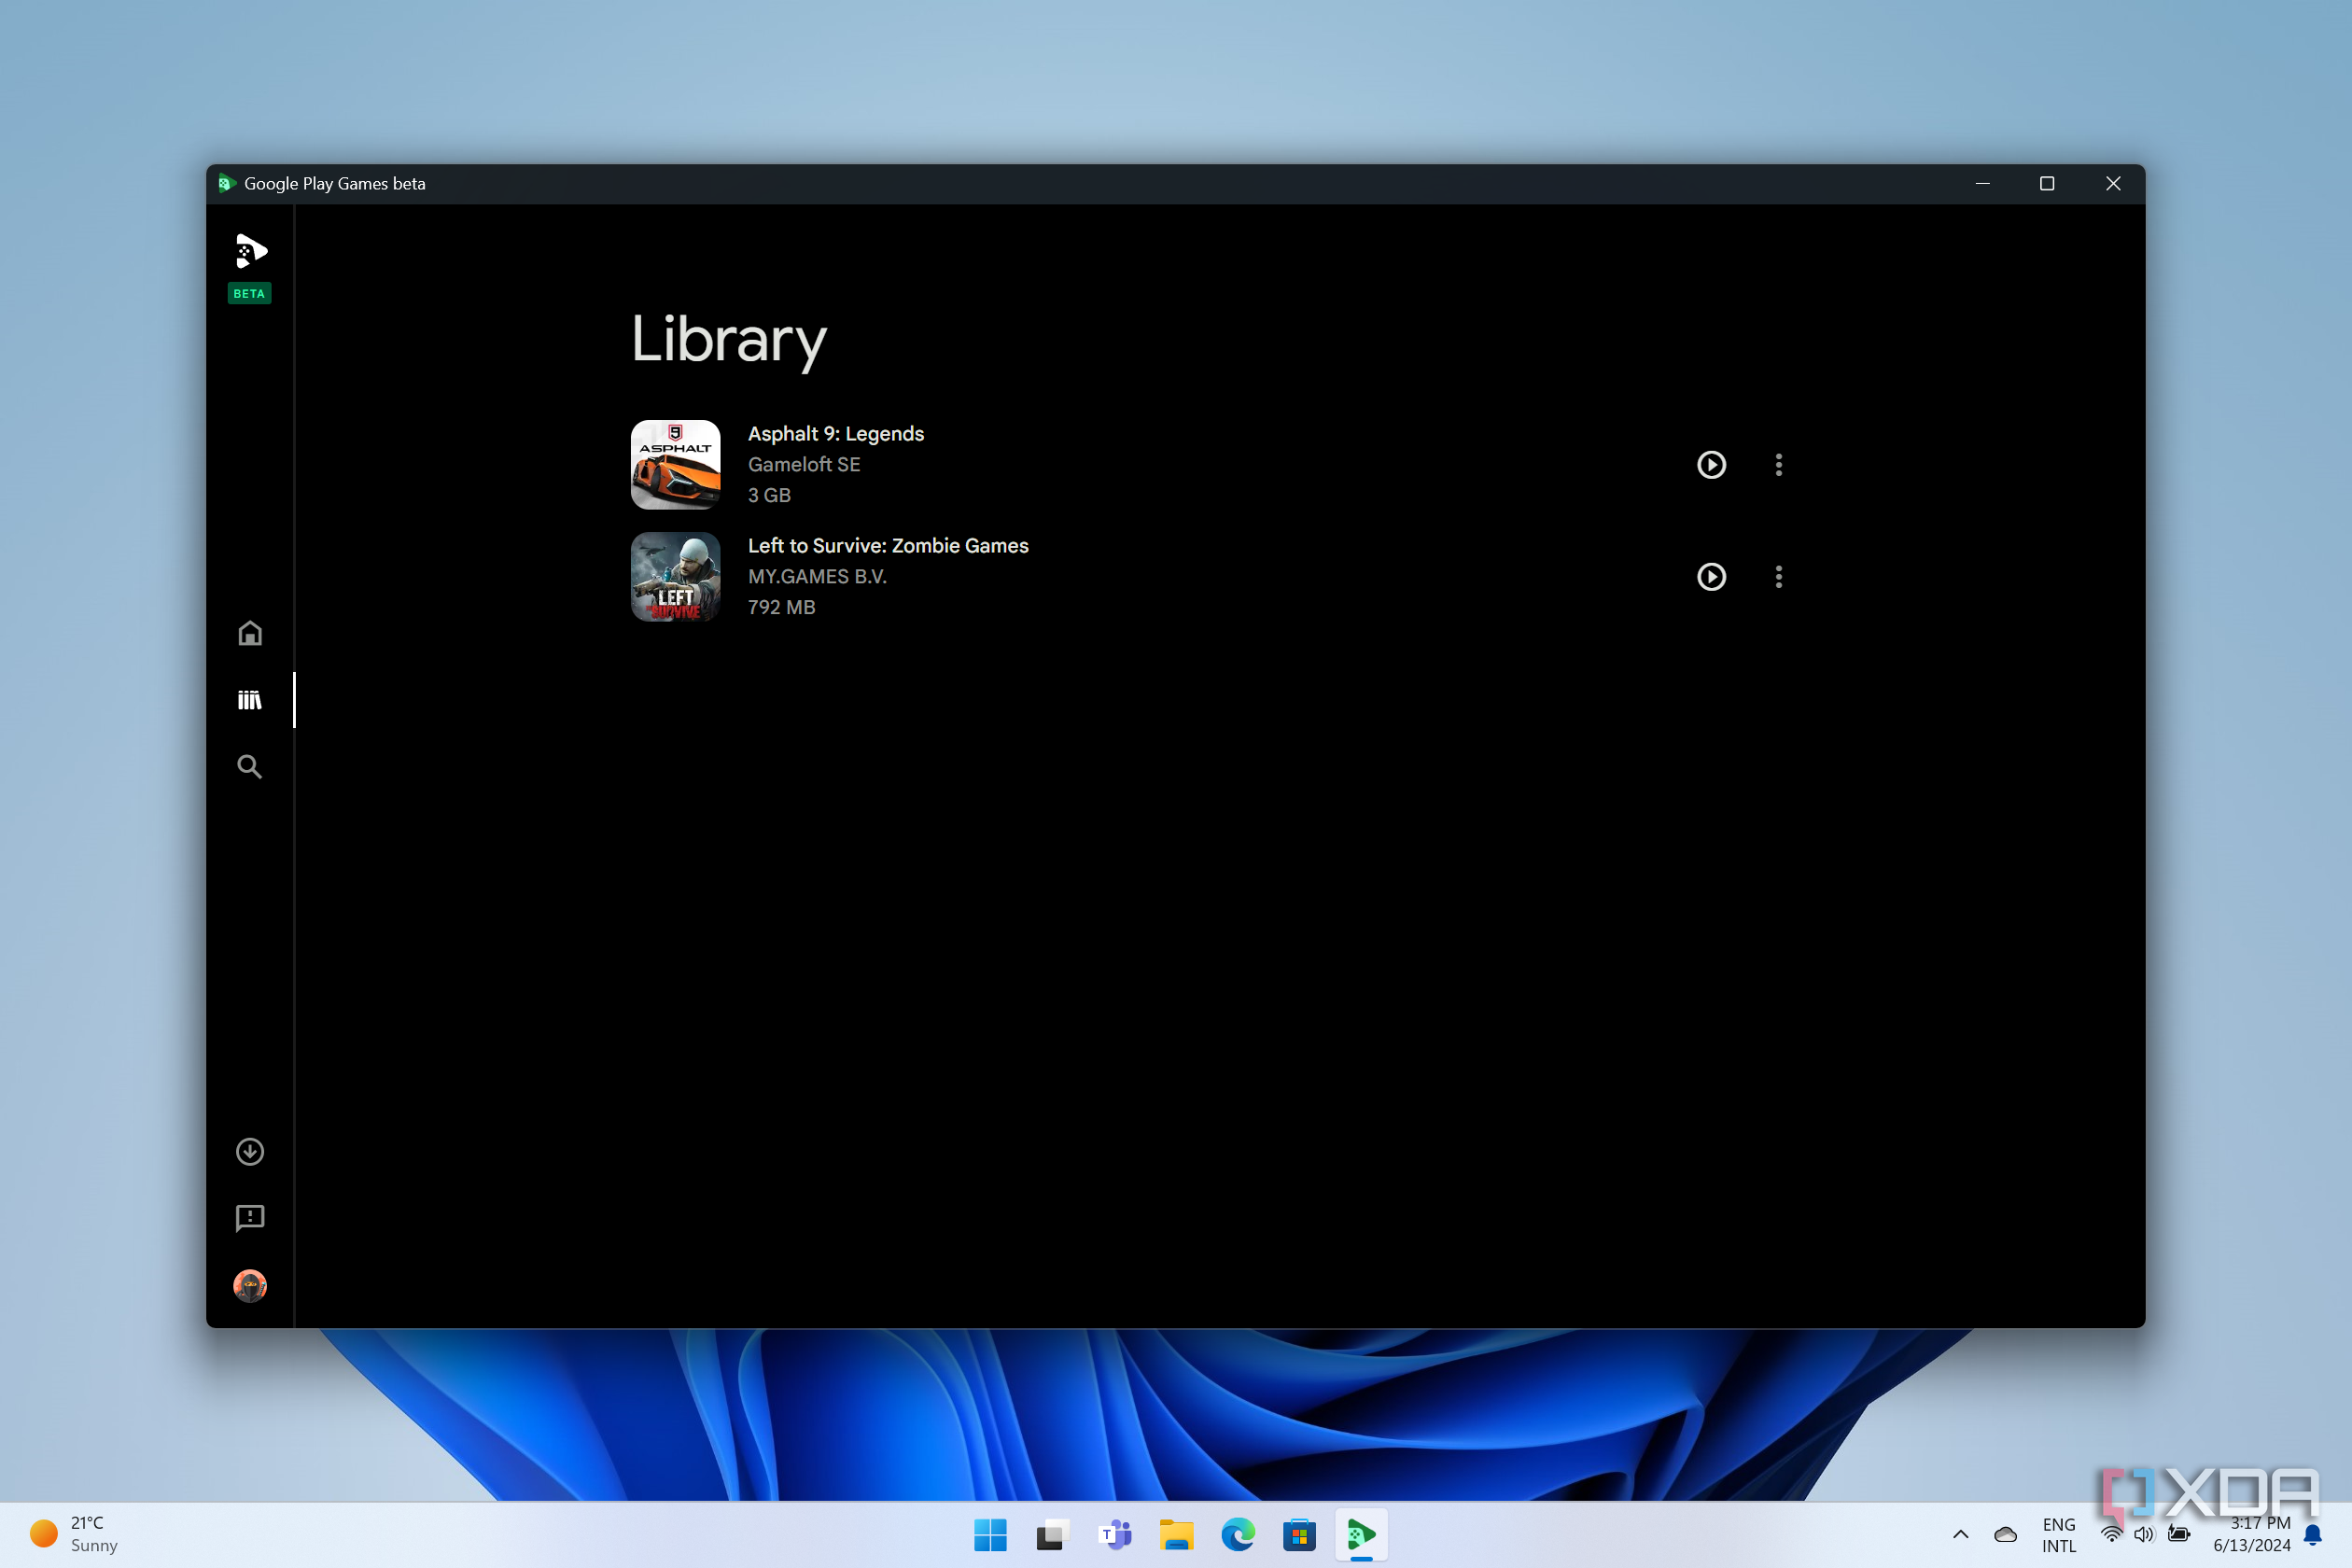Play Left to Survive: Zombie Games

(1712, 577)
